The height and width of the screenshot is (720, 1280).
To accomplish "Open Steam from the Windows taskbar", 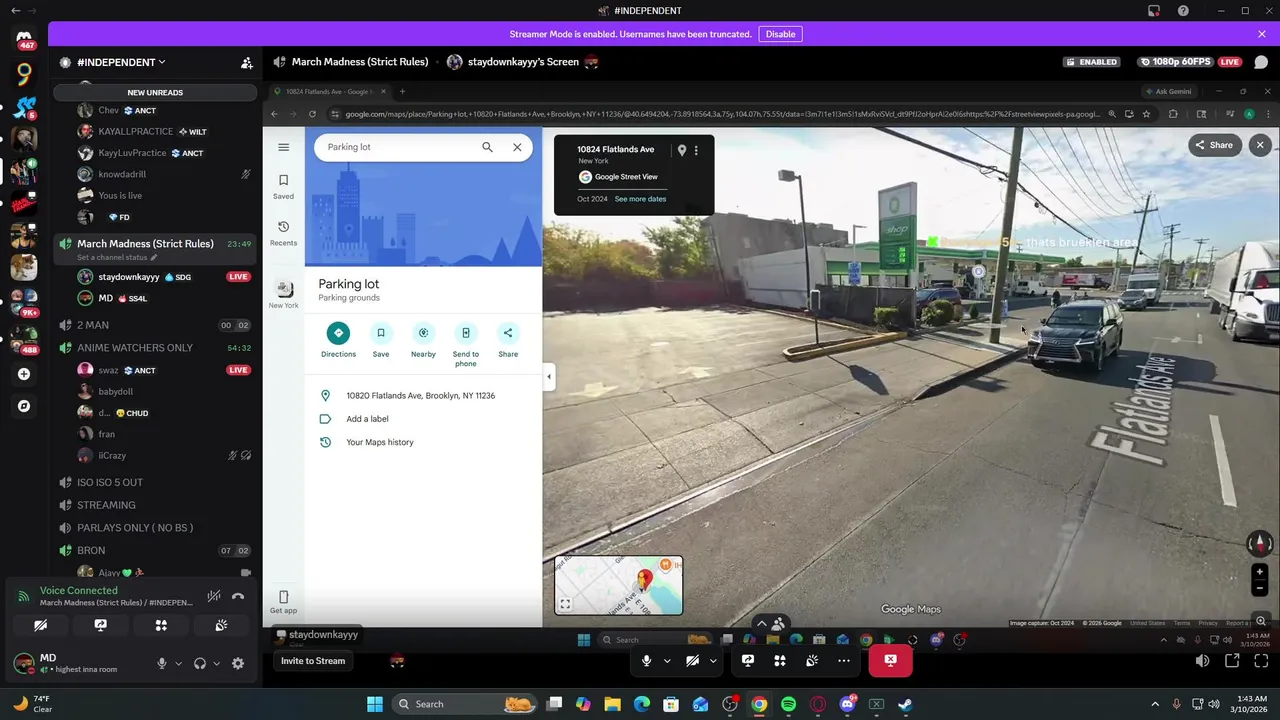I will 905,704.
